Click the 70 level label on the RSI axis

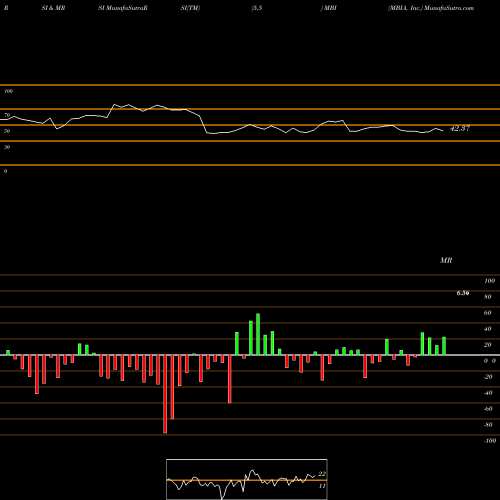point(7,115)
